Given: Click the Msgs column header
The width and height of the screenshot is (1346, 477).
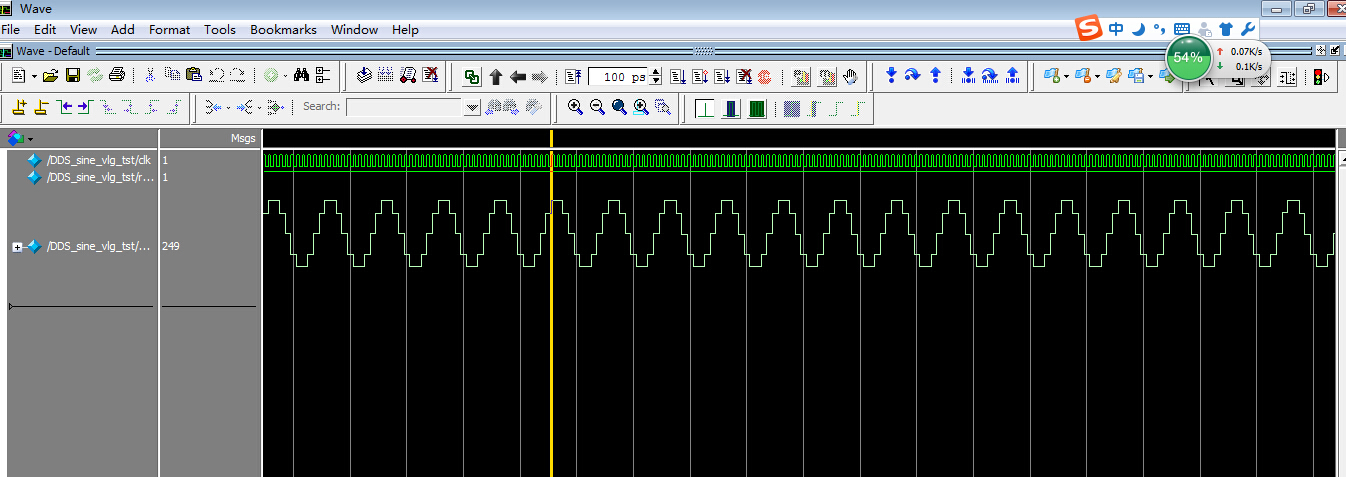Looking at the screenshot, I should pos(243,138).
